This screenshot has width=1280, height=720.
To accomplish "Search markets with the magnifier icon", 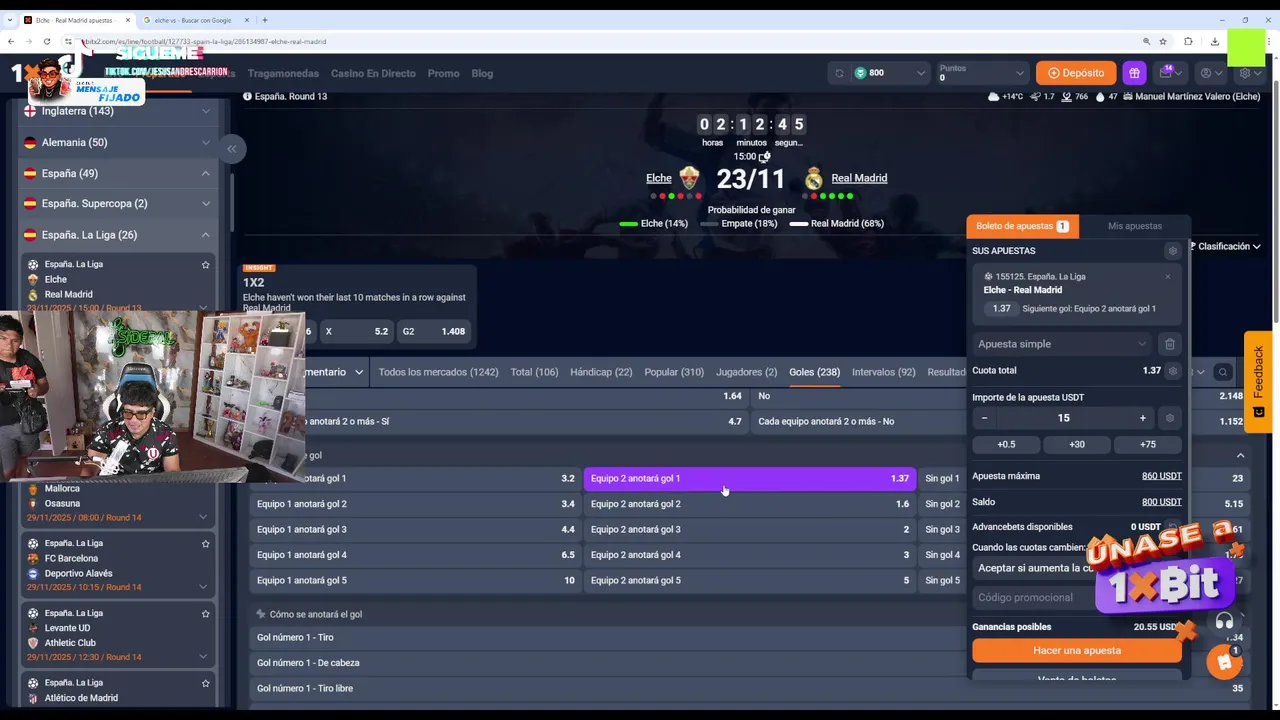I will click(1222, 372).
